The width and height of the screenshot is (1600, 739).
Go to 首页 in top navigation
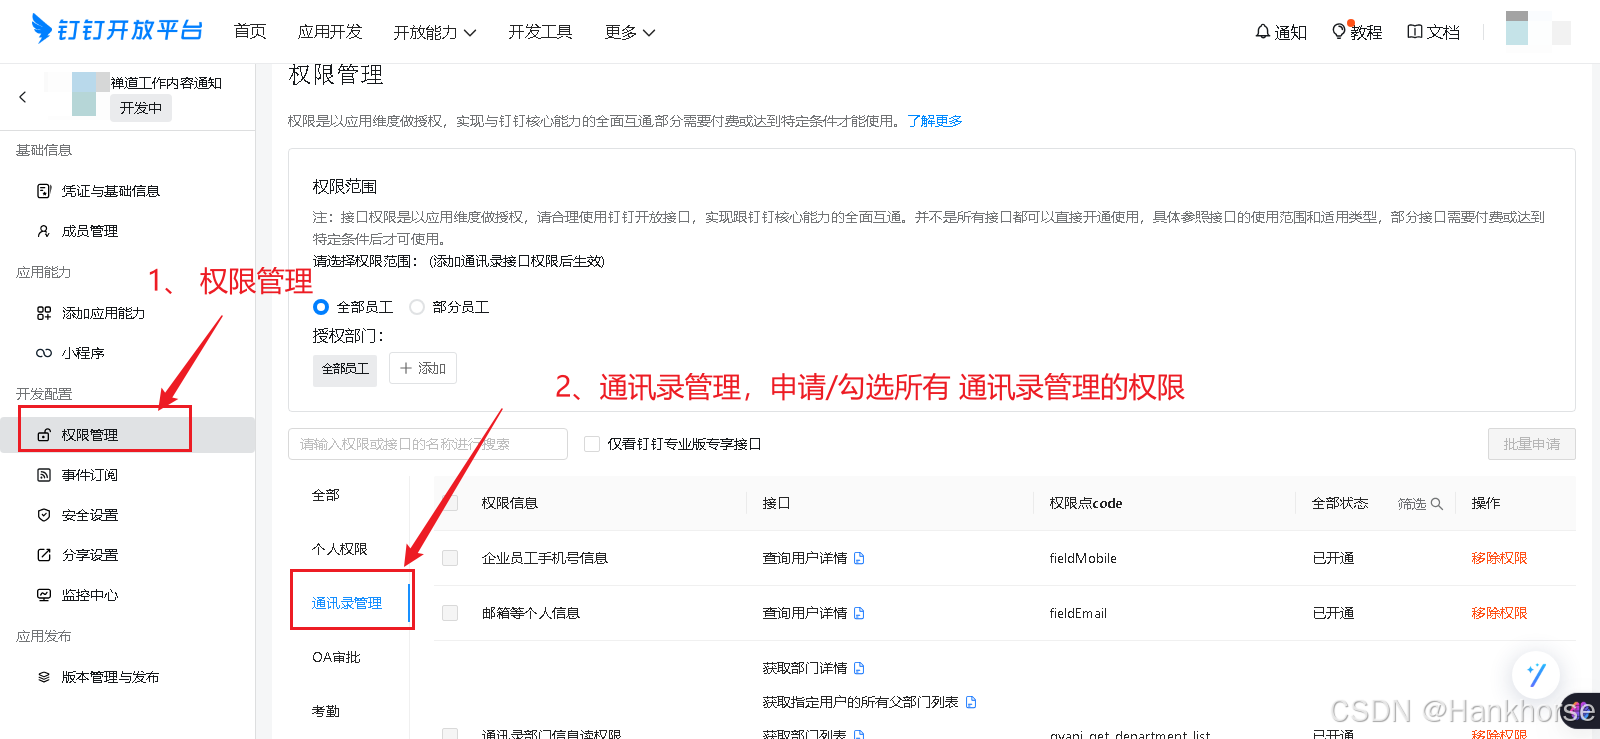click(250, 32)
